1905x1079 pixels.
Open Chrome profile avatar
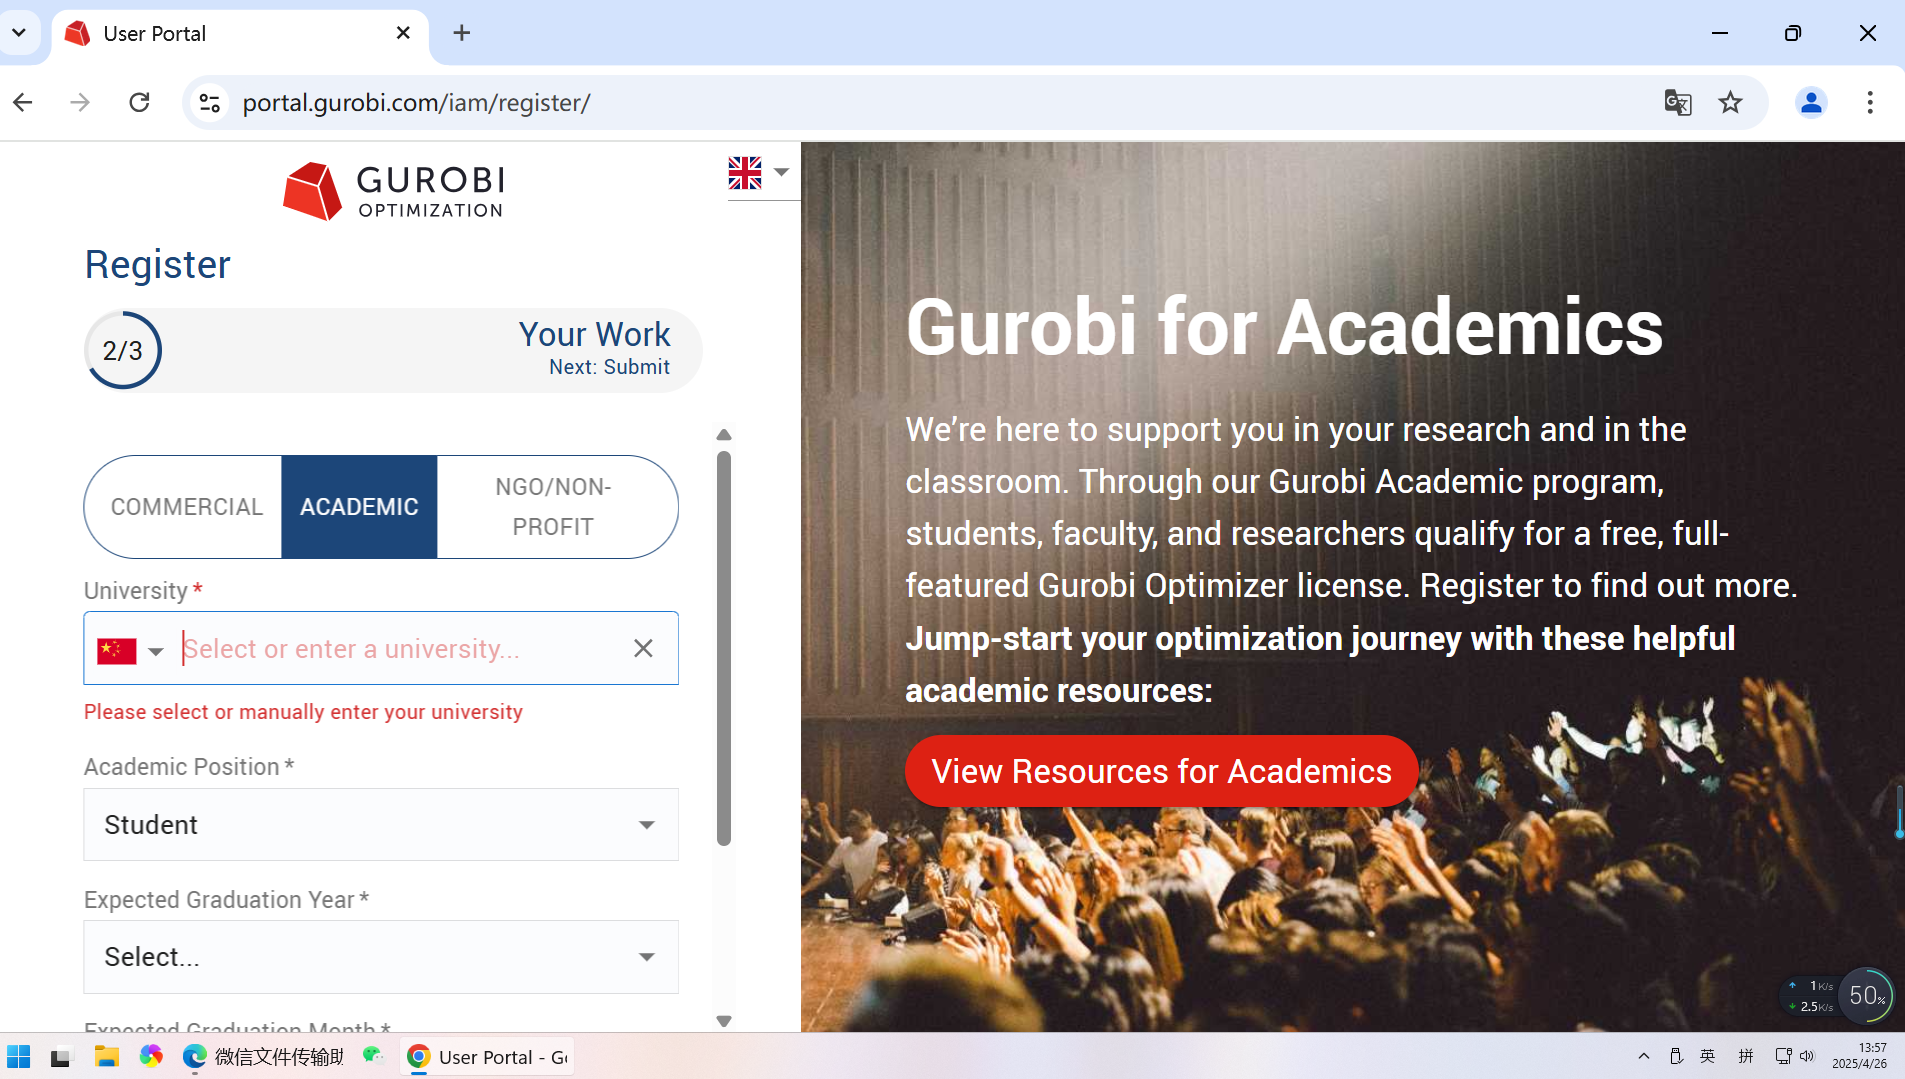[1811, 102]
